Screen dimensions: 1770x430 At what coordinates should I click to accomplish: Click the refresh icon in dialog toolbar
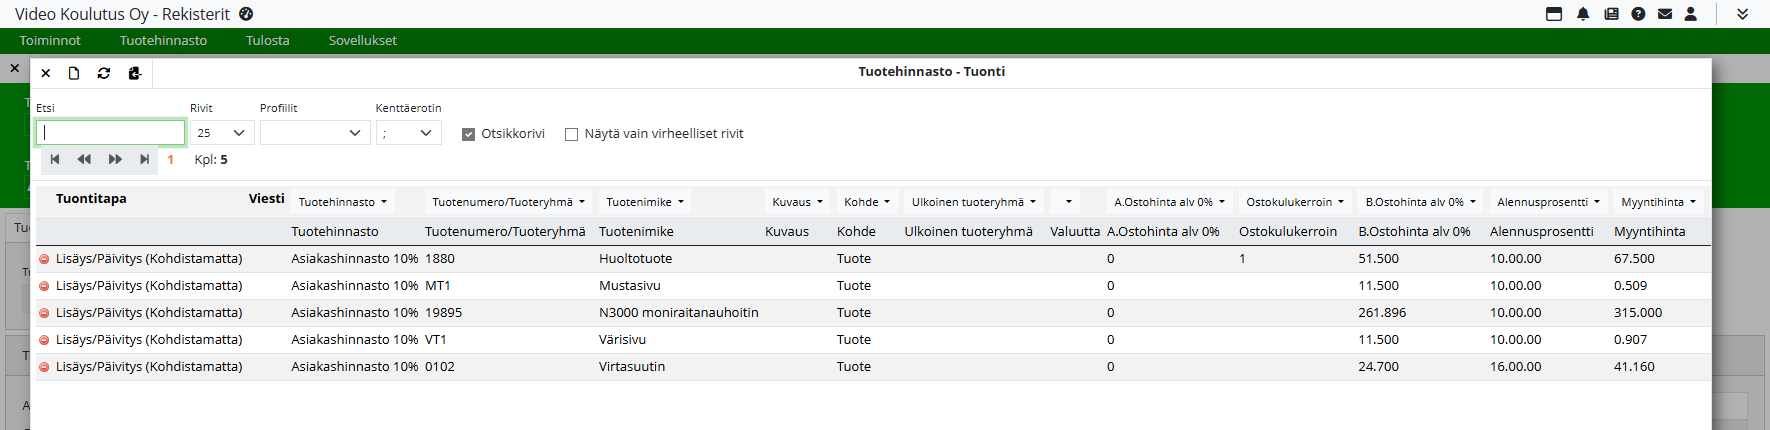104,73
